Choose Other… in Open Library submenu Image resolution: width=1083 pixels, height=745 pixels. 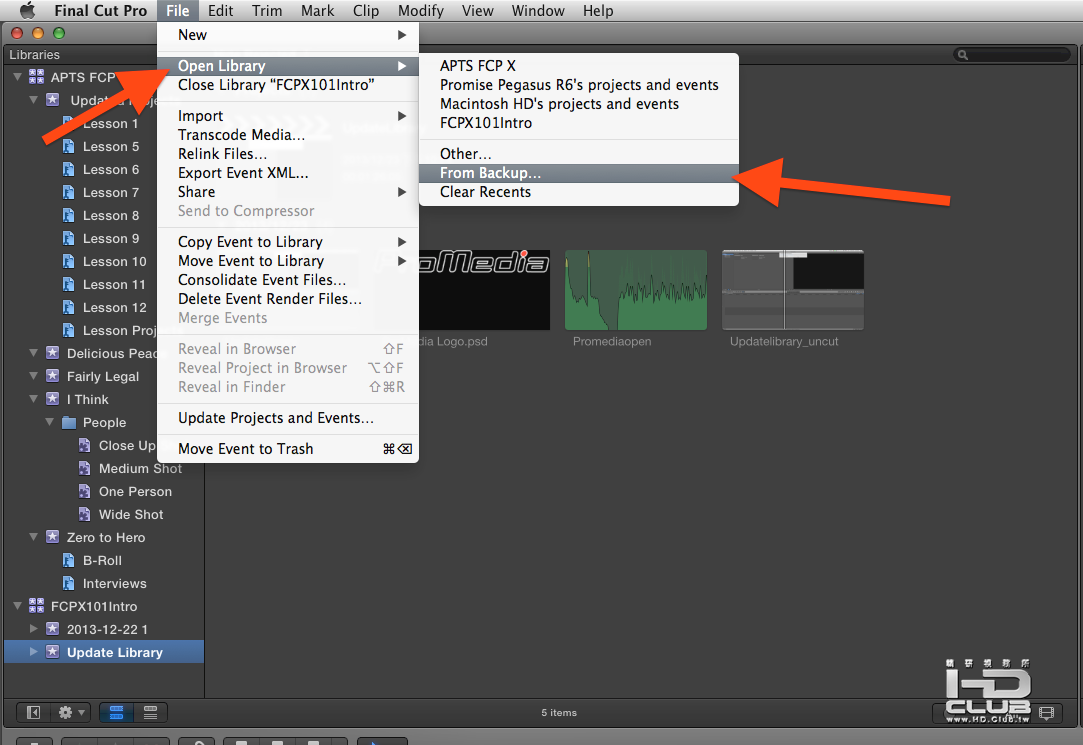tap(578, 153)
